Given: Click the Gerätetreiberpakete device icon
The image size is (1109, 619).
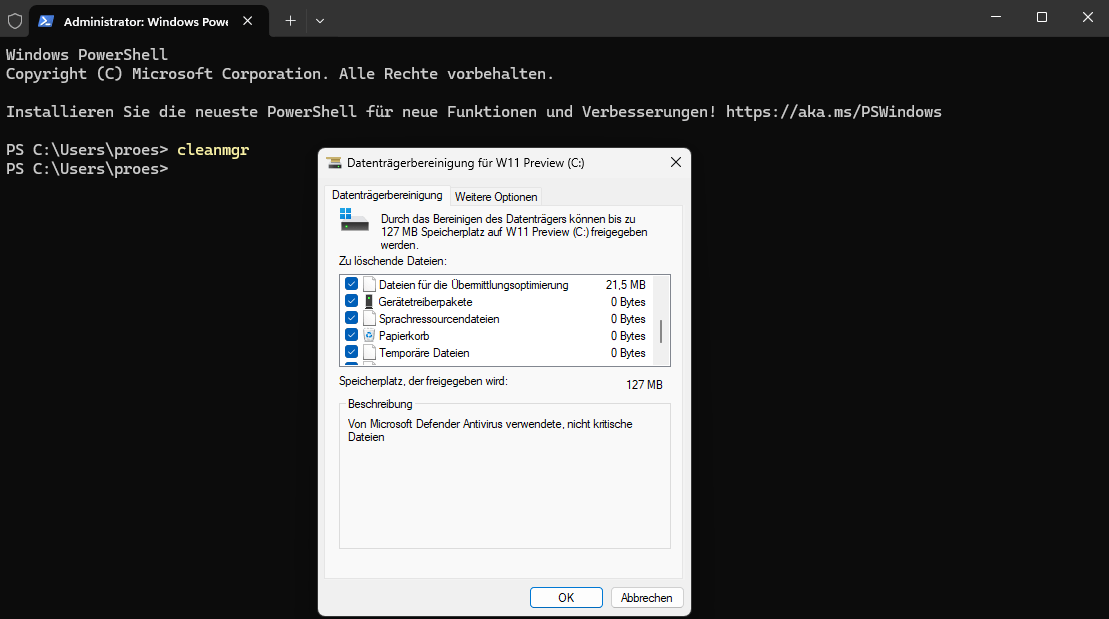Looking at the screenshot, I should [369, 301].
